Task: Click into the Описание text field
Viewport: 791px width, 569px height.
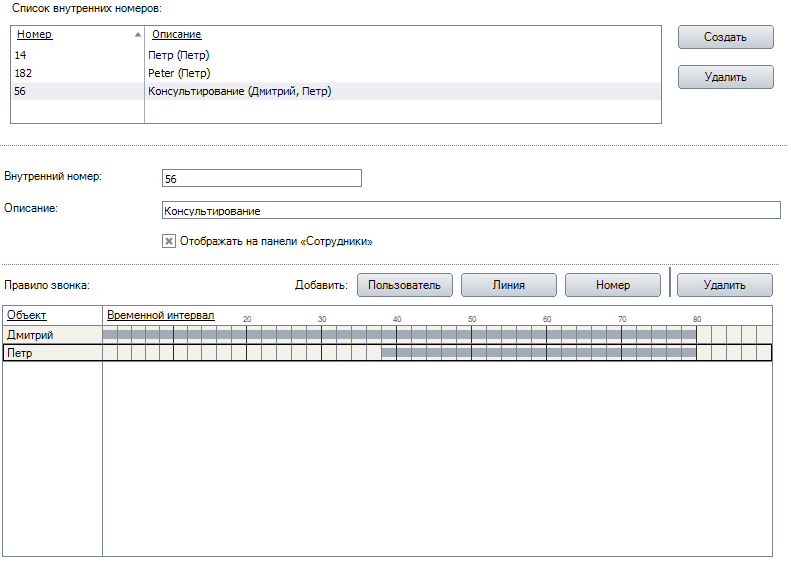Action: pyautogui.click(x=470, y=210)
